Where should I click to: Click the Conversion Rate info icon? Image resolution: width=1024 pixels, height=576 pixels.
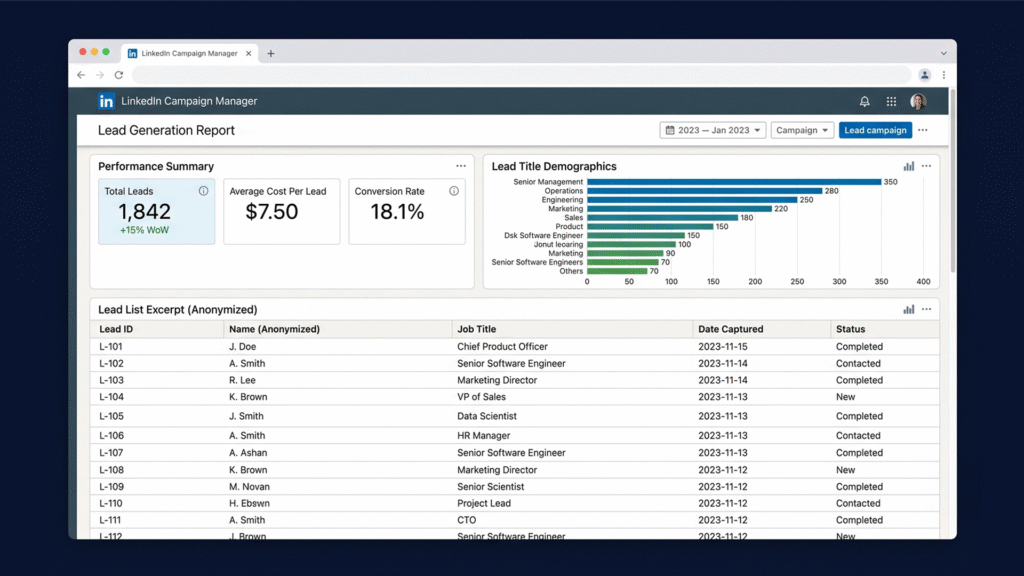click(454, 191)
